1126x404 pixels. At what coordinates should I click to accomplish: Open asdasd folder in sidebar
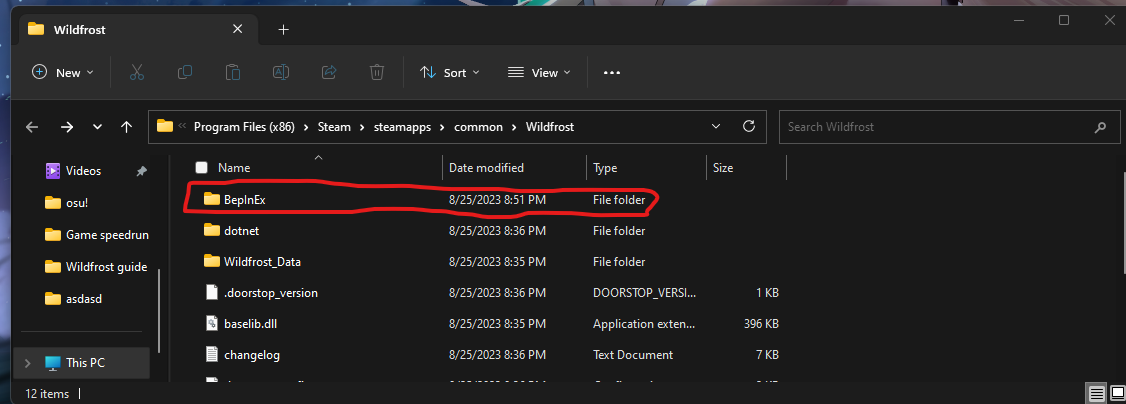(x=84, y=299)
